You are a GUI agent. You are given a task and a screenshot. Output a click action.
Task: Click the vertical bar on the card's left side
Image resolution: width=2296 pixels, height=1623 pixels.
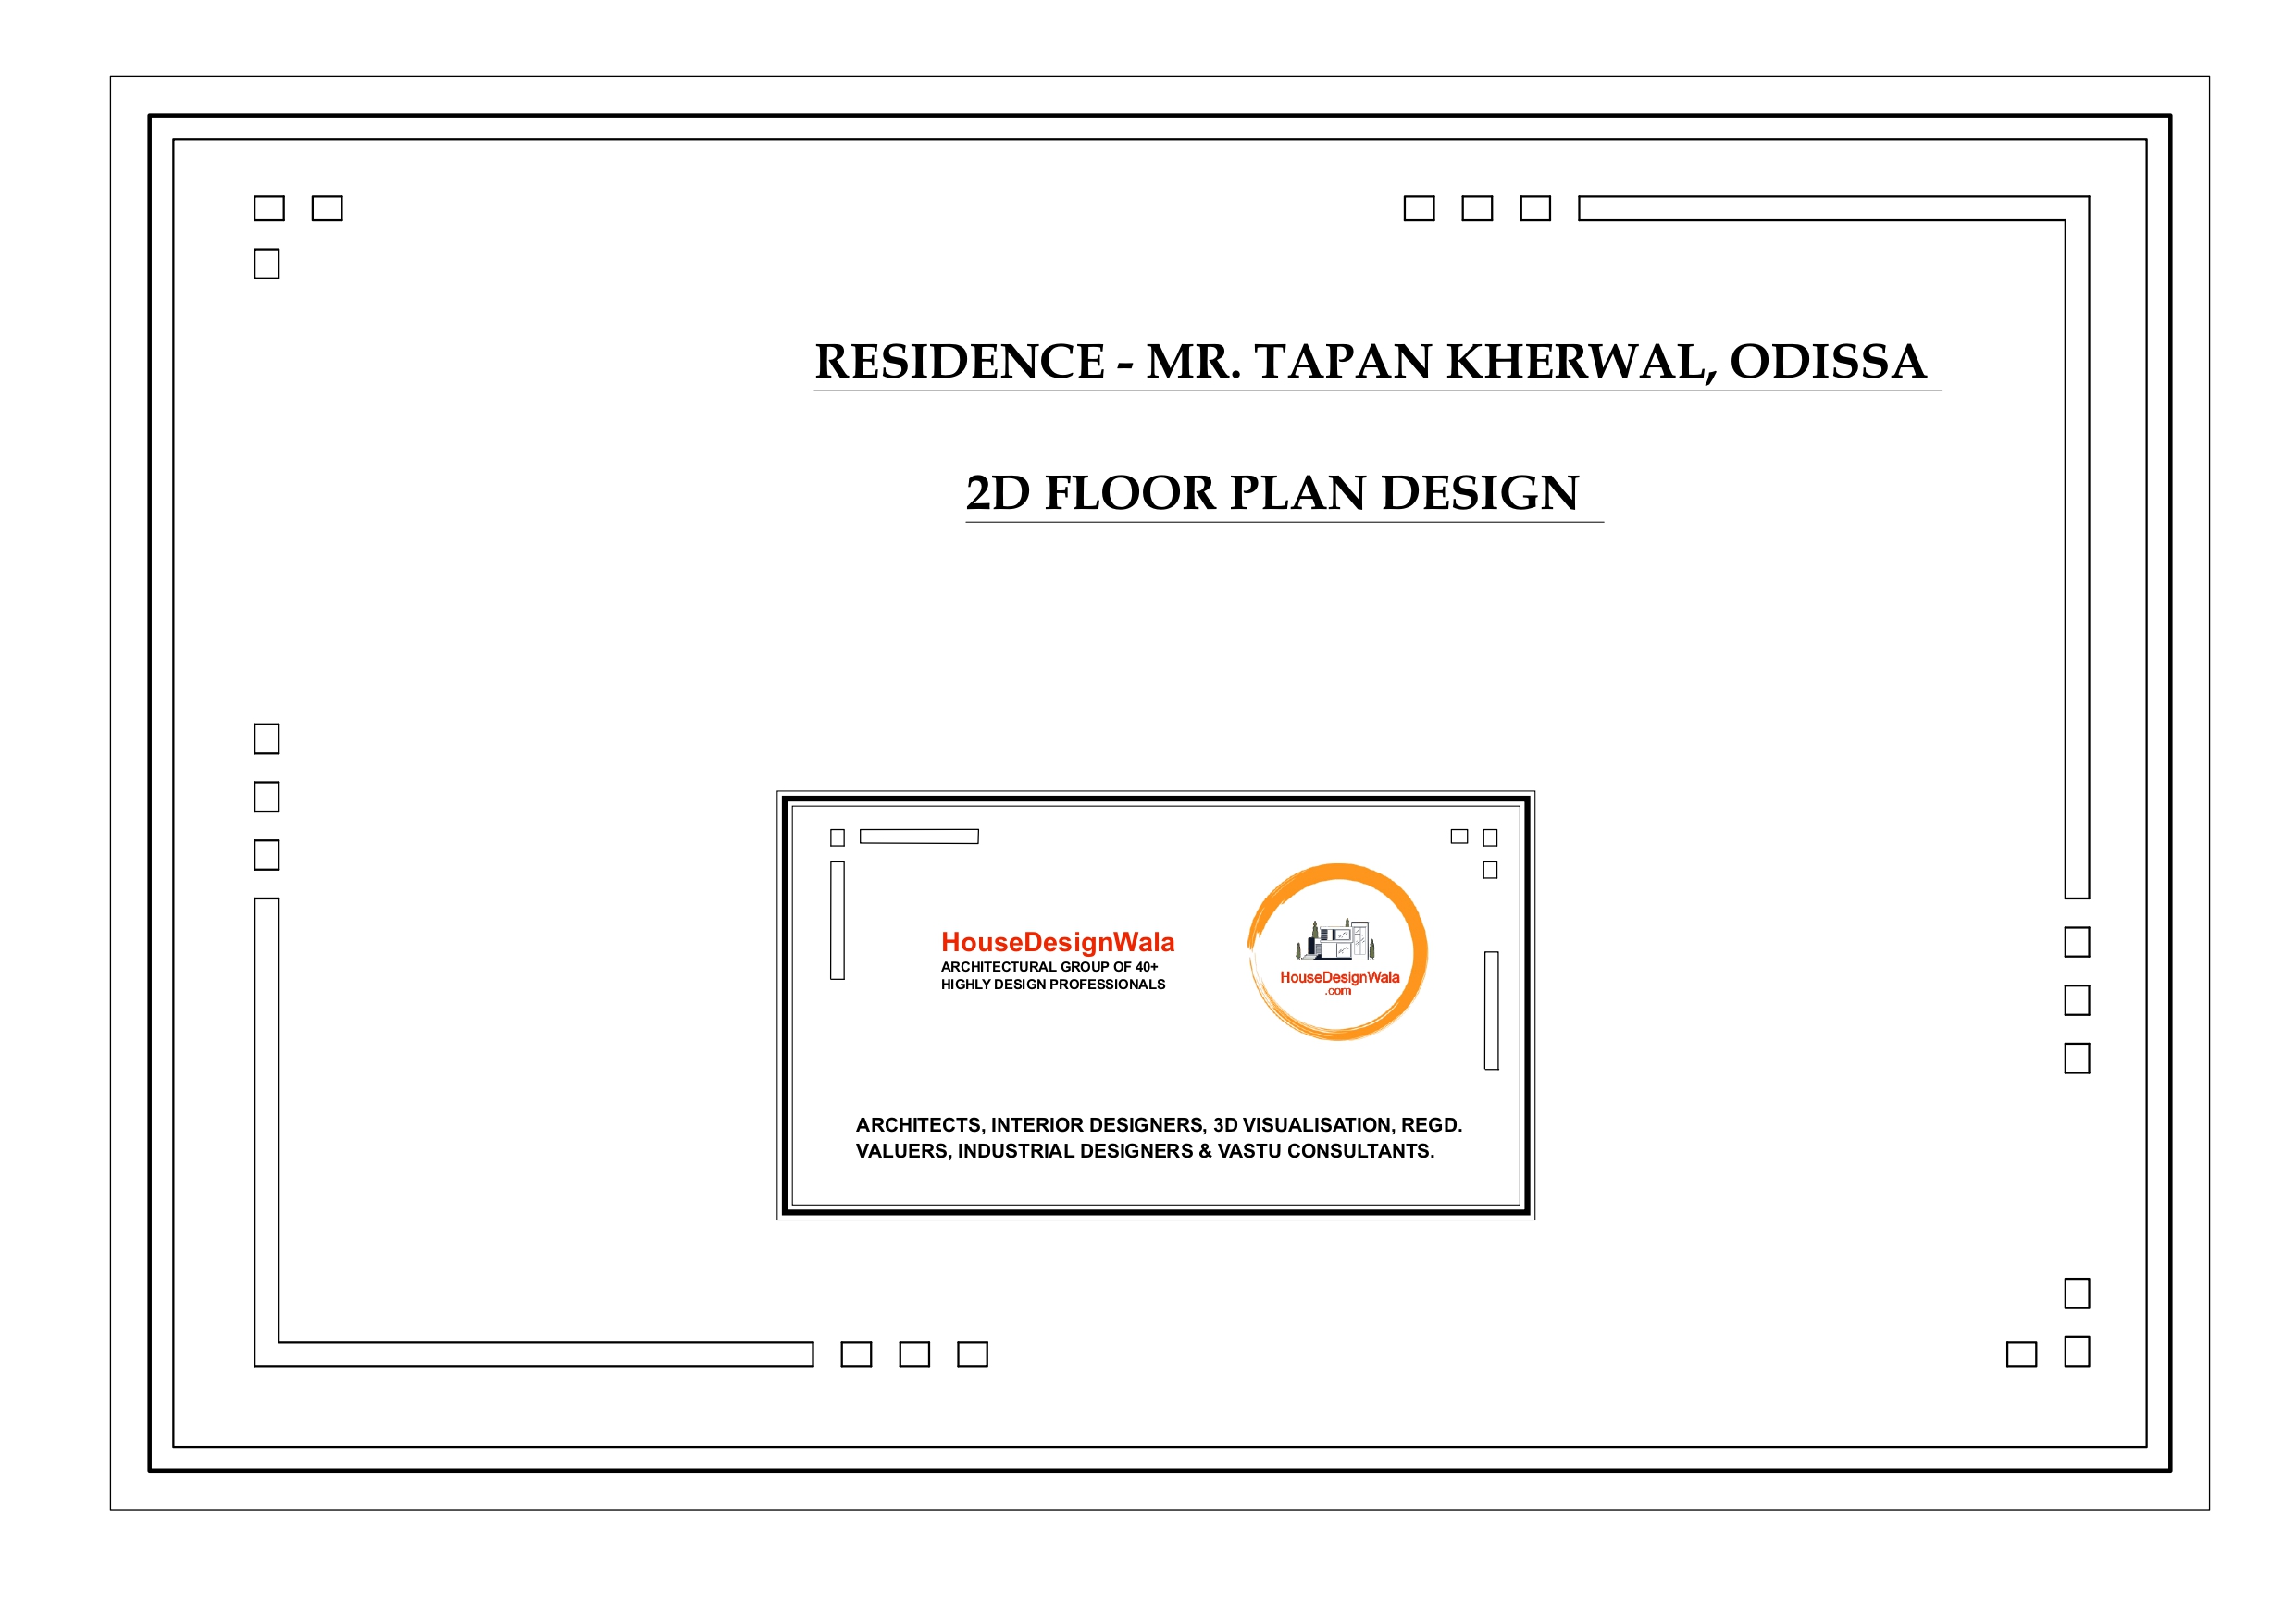[837, 920]
